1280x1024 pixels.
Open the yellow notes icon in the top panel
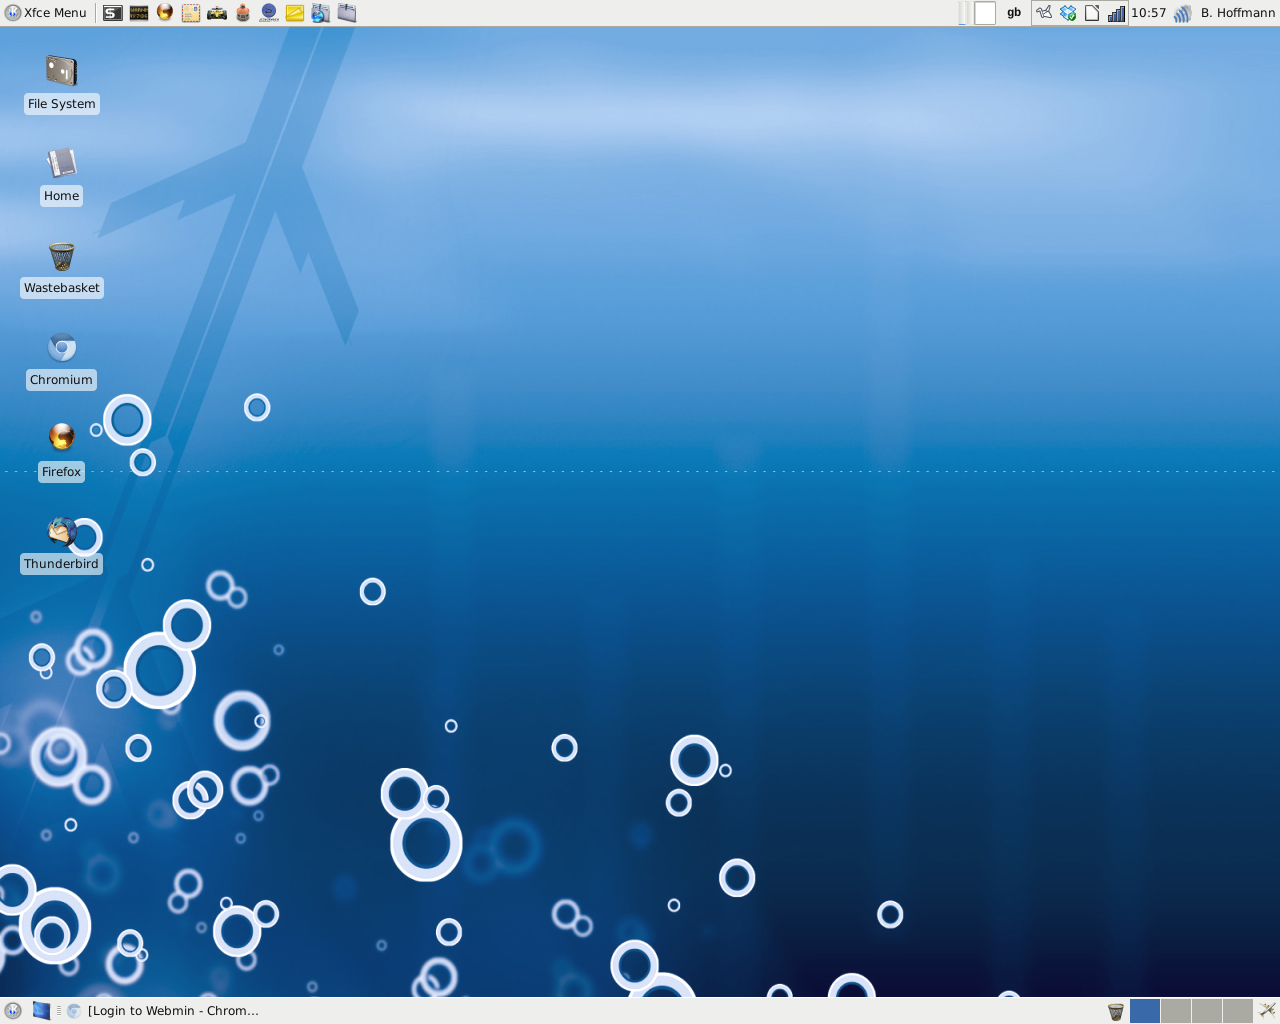point(294,13)
